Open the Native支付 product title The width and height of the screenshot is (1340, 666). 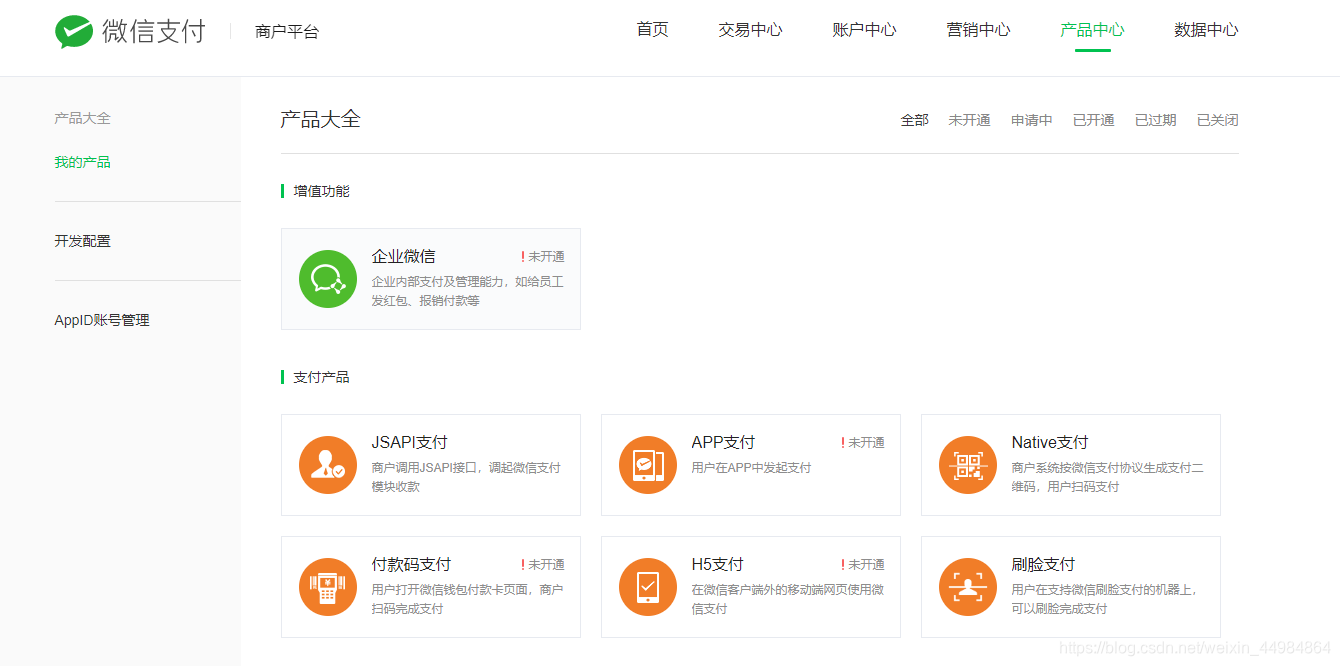1049,442
